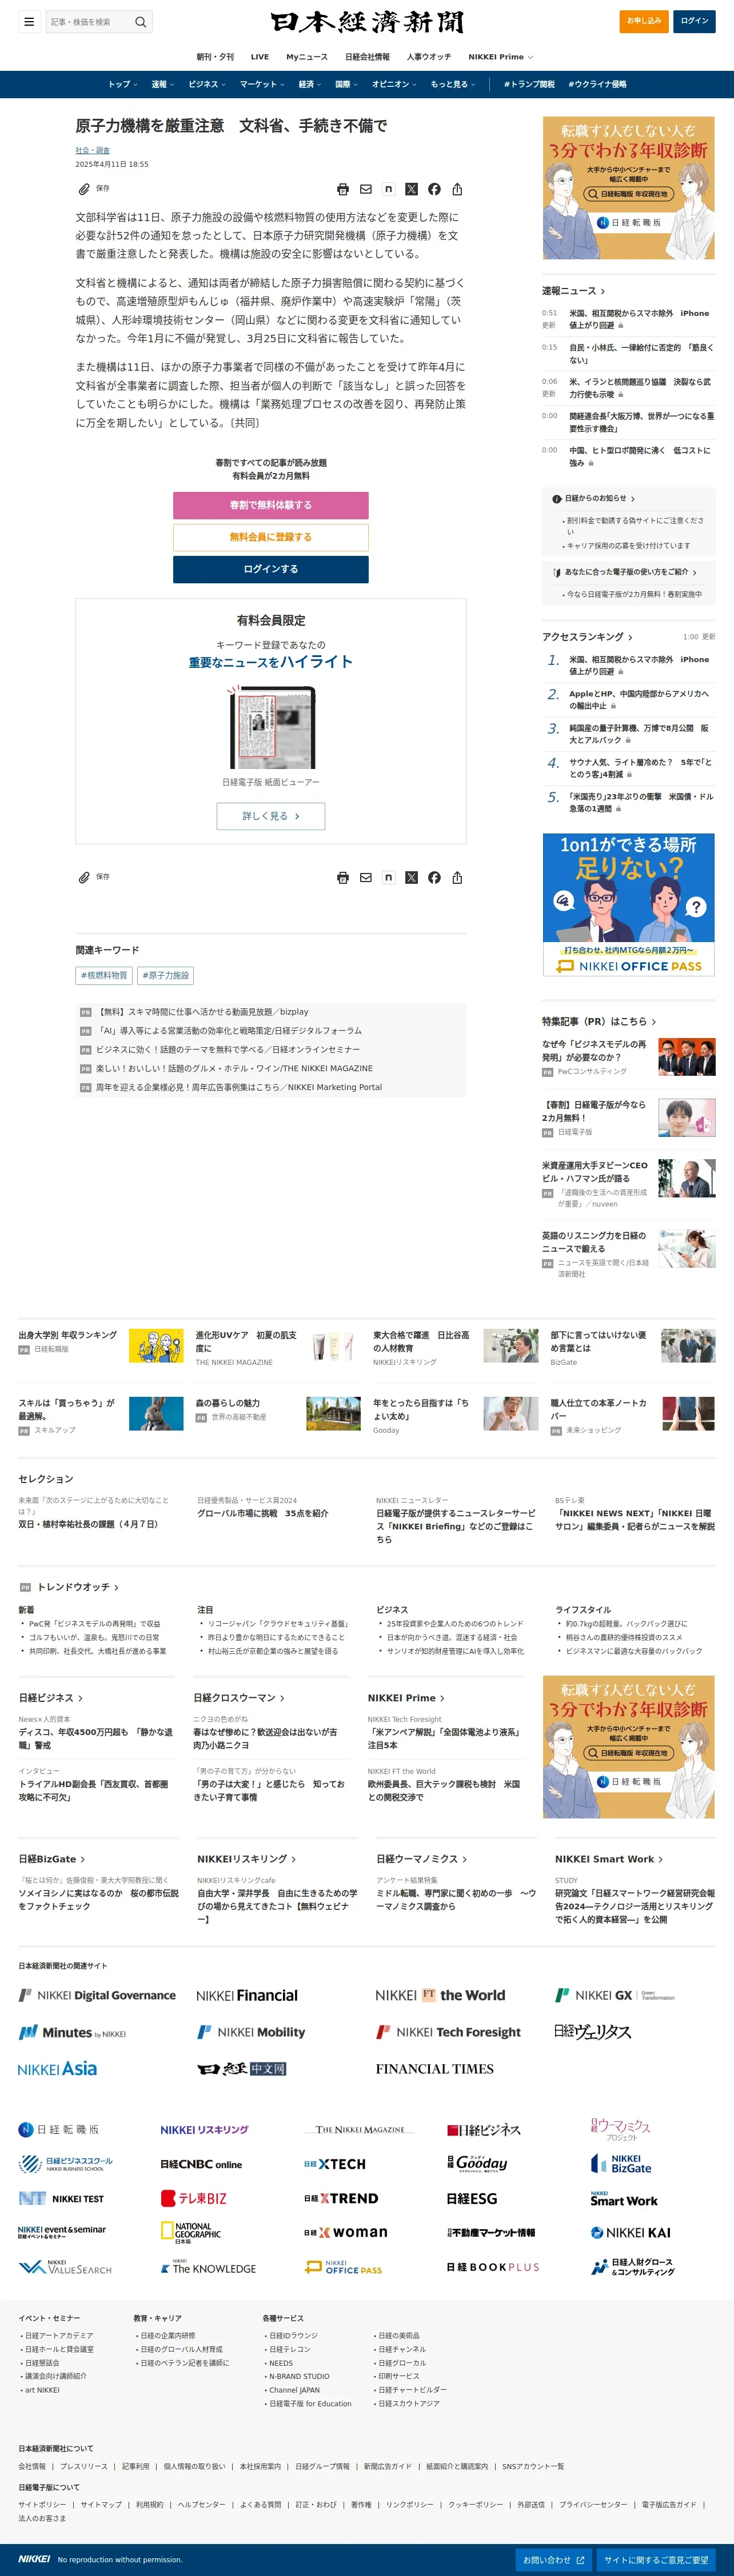Click the print icon below the article
Screen dimensions: 734x2576
pos(343,878)
